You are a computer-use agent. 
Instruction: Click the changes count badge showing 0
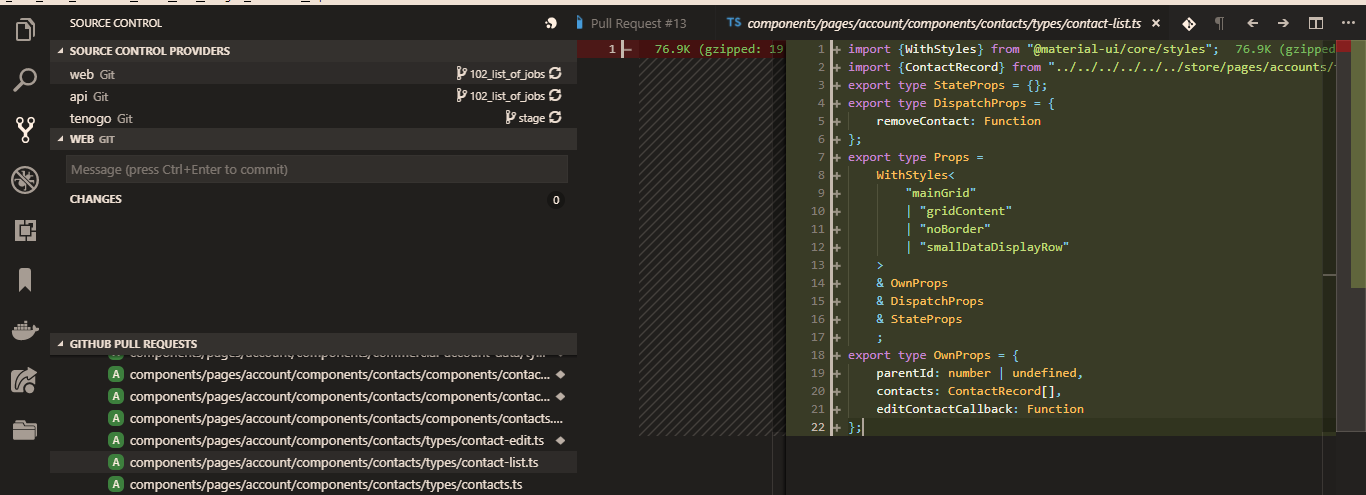pyautogui.click(x=556, y=200)
